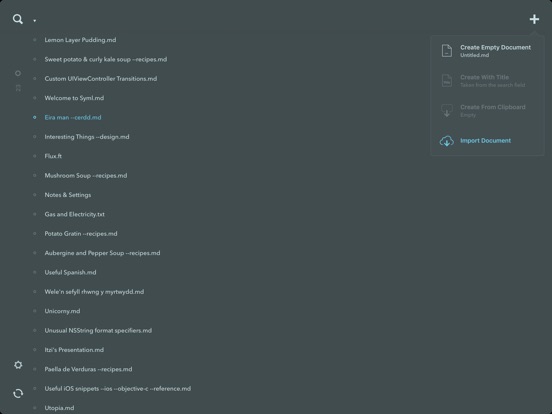Click the plus add-document icon

coord(534,19)
